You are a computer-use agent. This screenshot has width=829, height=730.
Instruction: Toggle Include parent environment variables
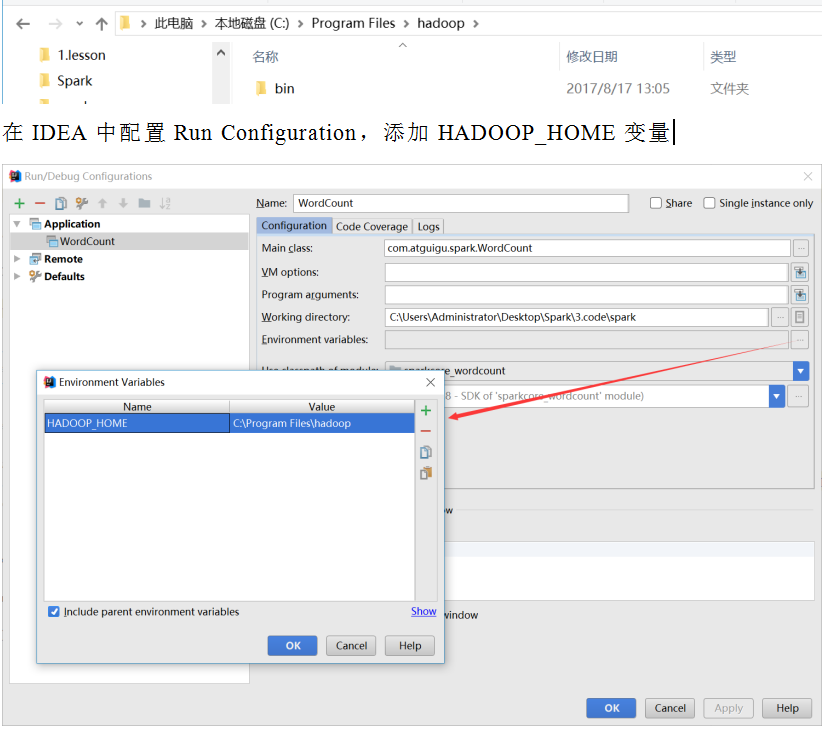53,612
